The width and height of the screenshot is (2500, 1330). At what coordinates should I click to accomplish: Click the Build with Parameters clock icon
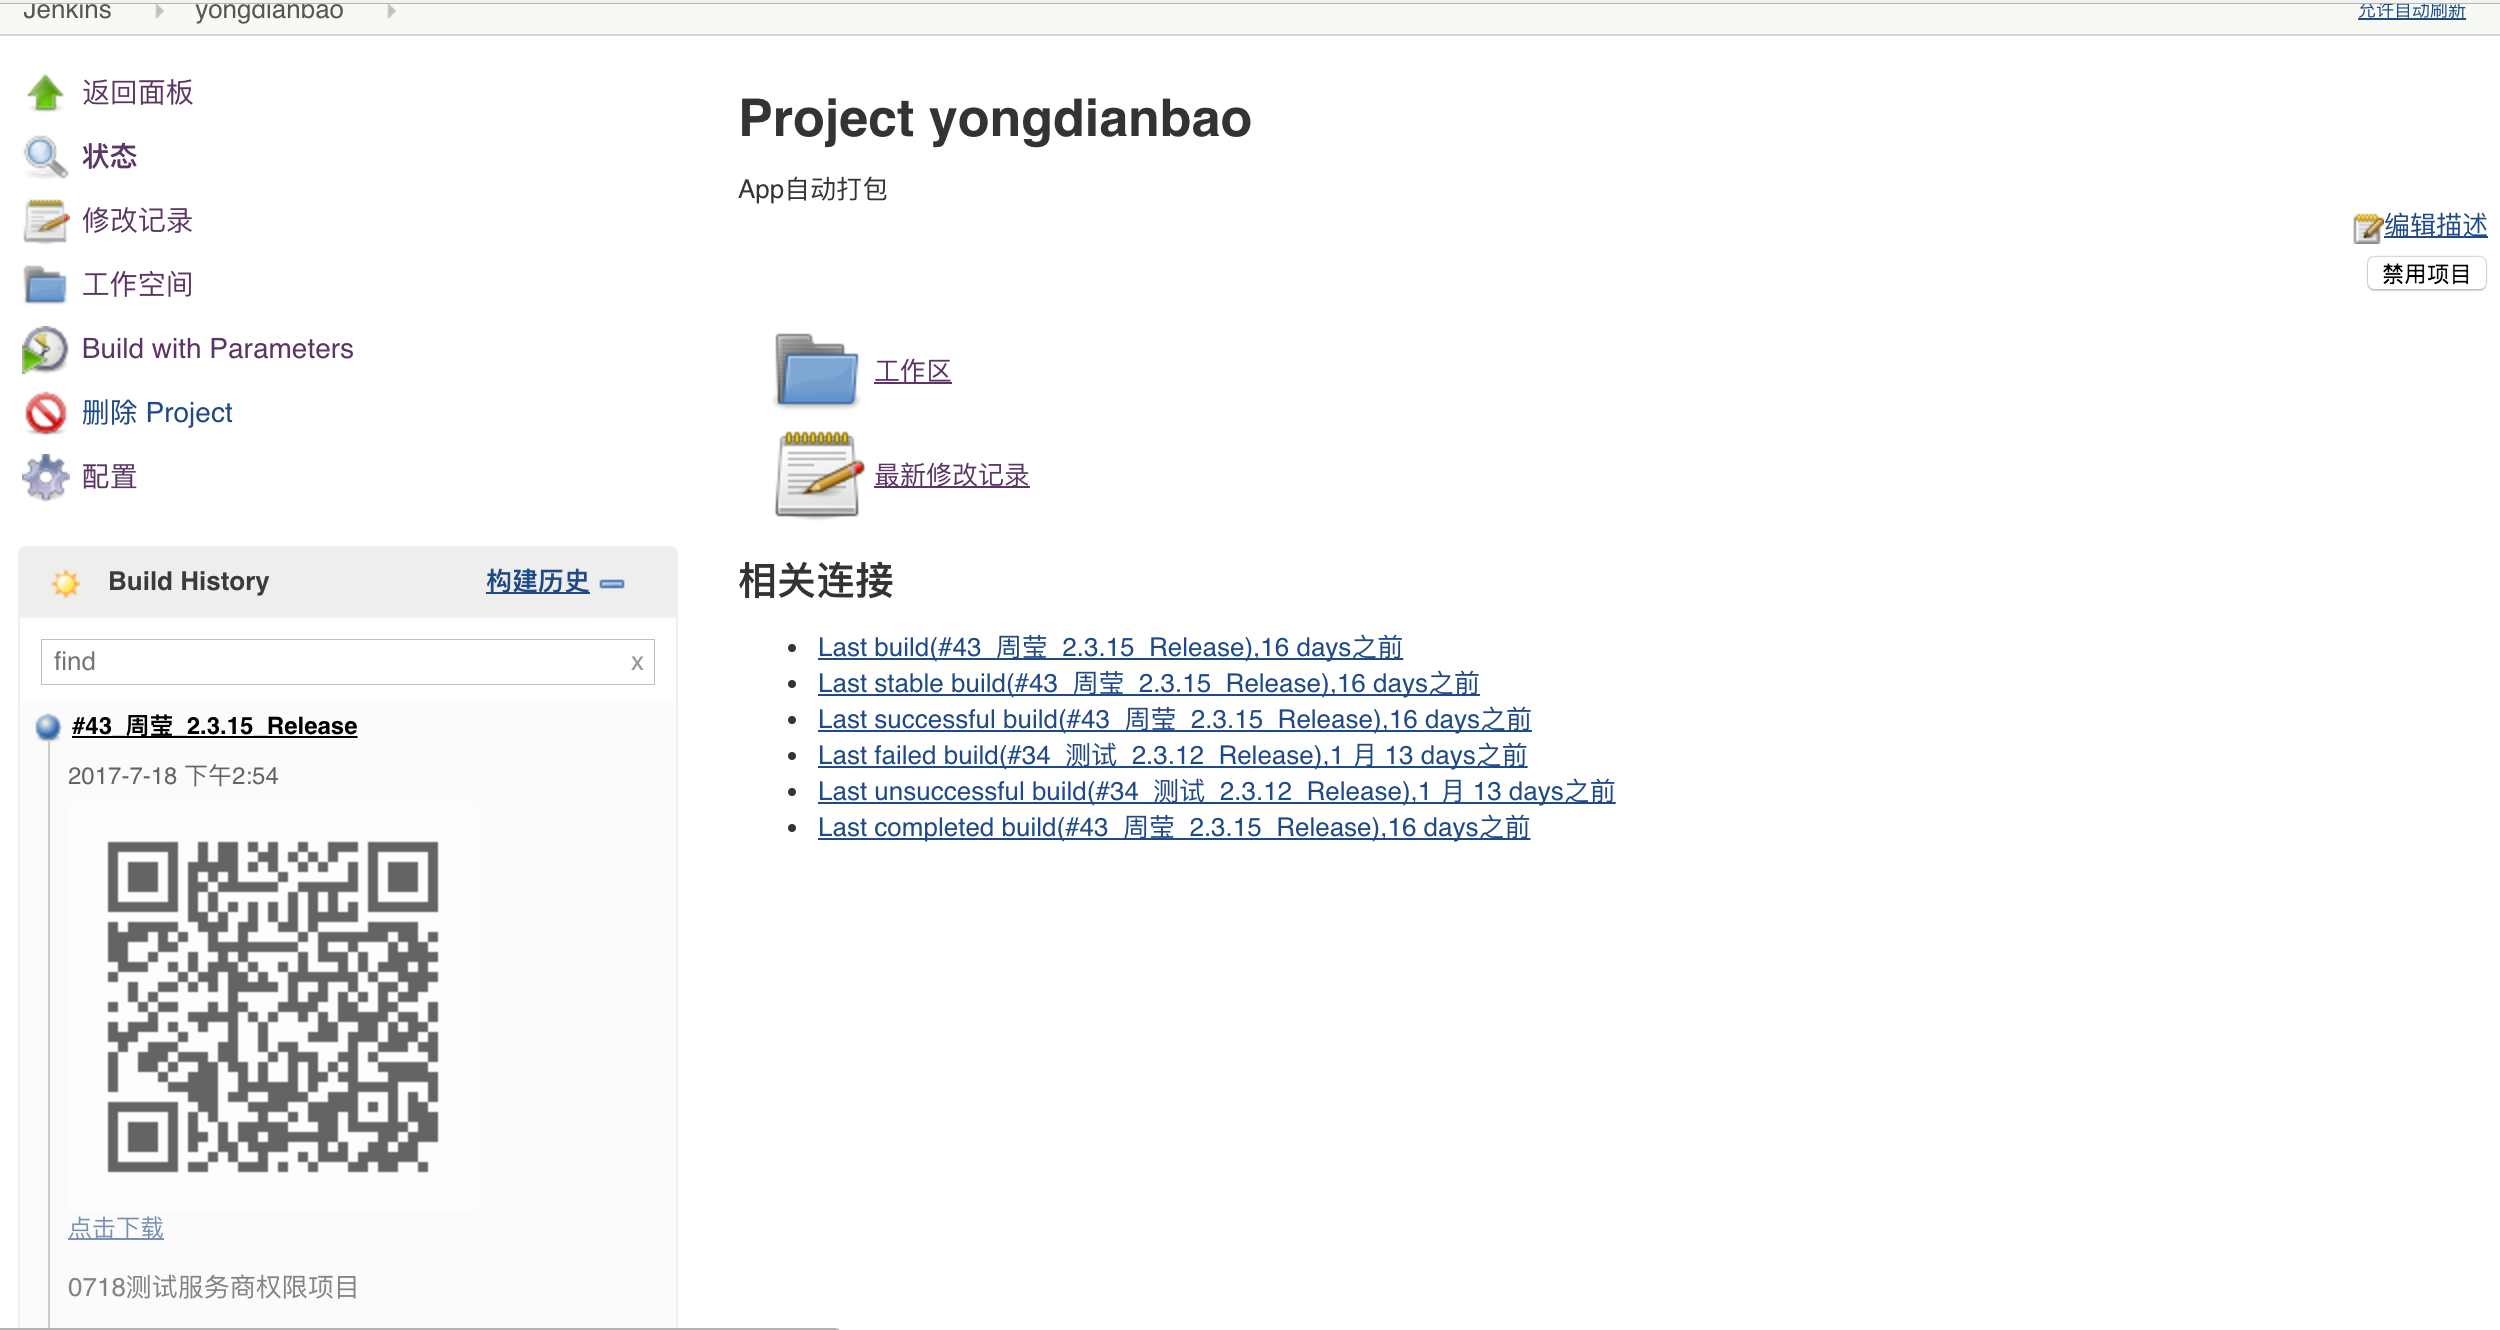pyautogui.click(x=45, y=349)
